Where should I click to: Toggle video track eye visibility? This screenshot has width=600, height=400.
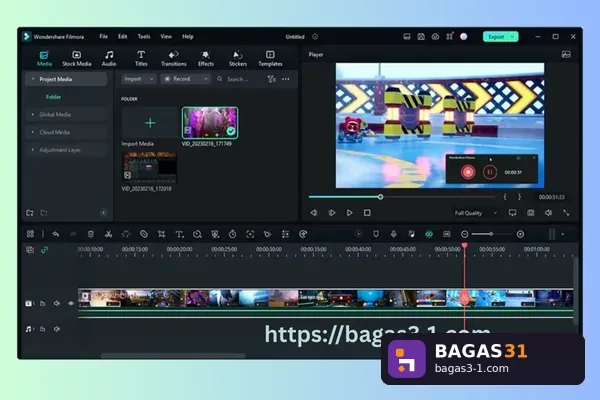tap(71, 303)
